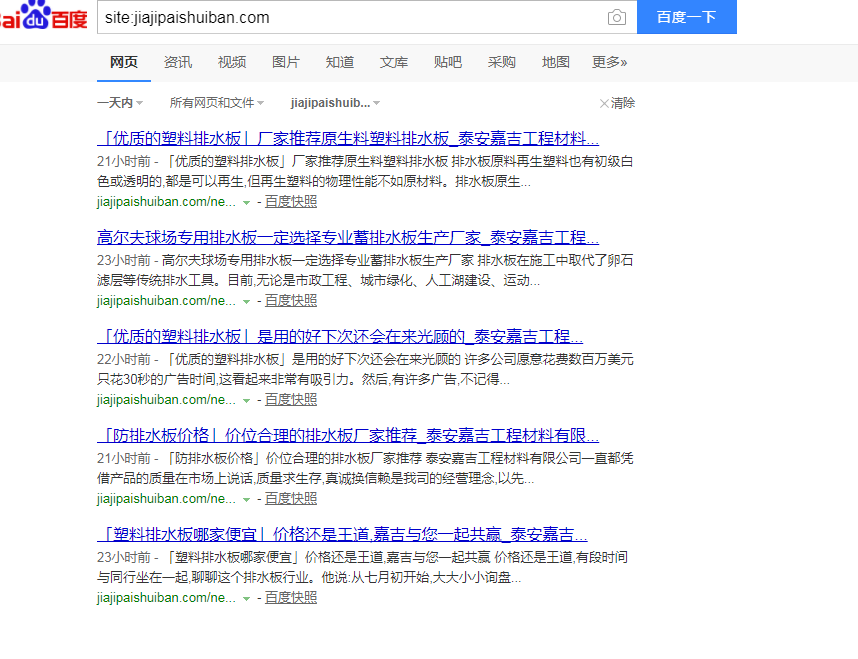Open 百度快照 for 防排水板价格 result
The image size is (858, 659).
291,499
